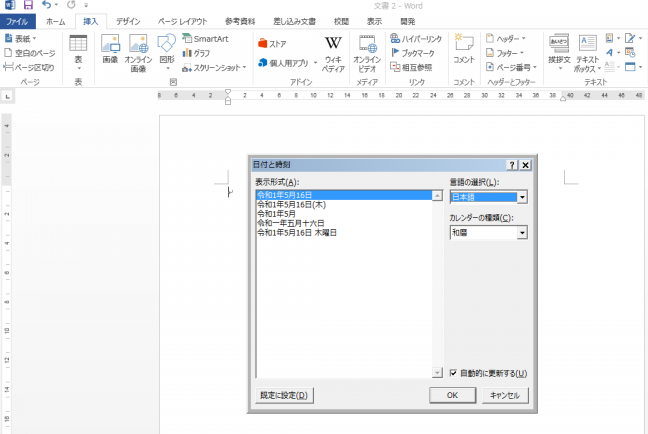The height and width of the screenshot is (434, 648).
Task: Insert a 空白のページ blank page
Action: click(30, 53)
